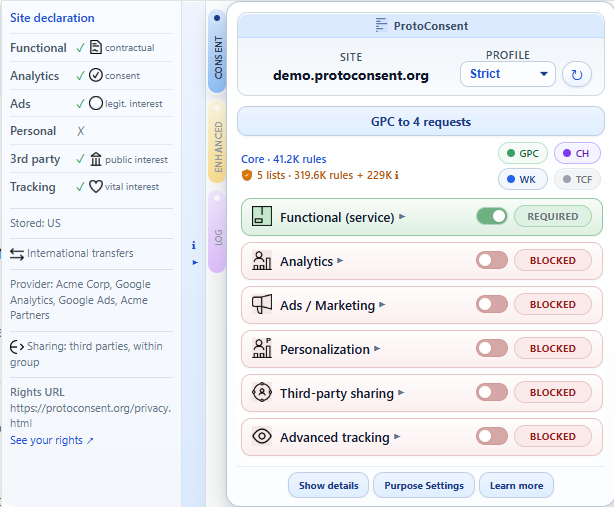Enable the Ads / Marketing toggle
This screenshot has height=507, width=614.
492,304
